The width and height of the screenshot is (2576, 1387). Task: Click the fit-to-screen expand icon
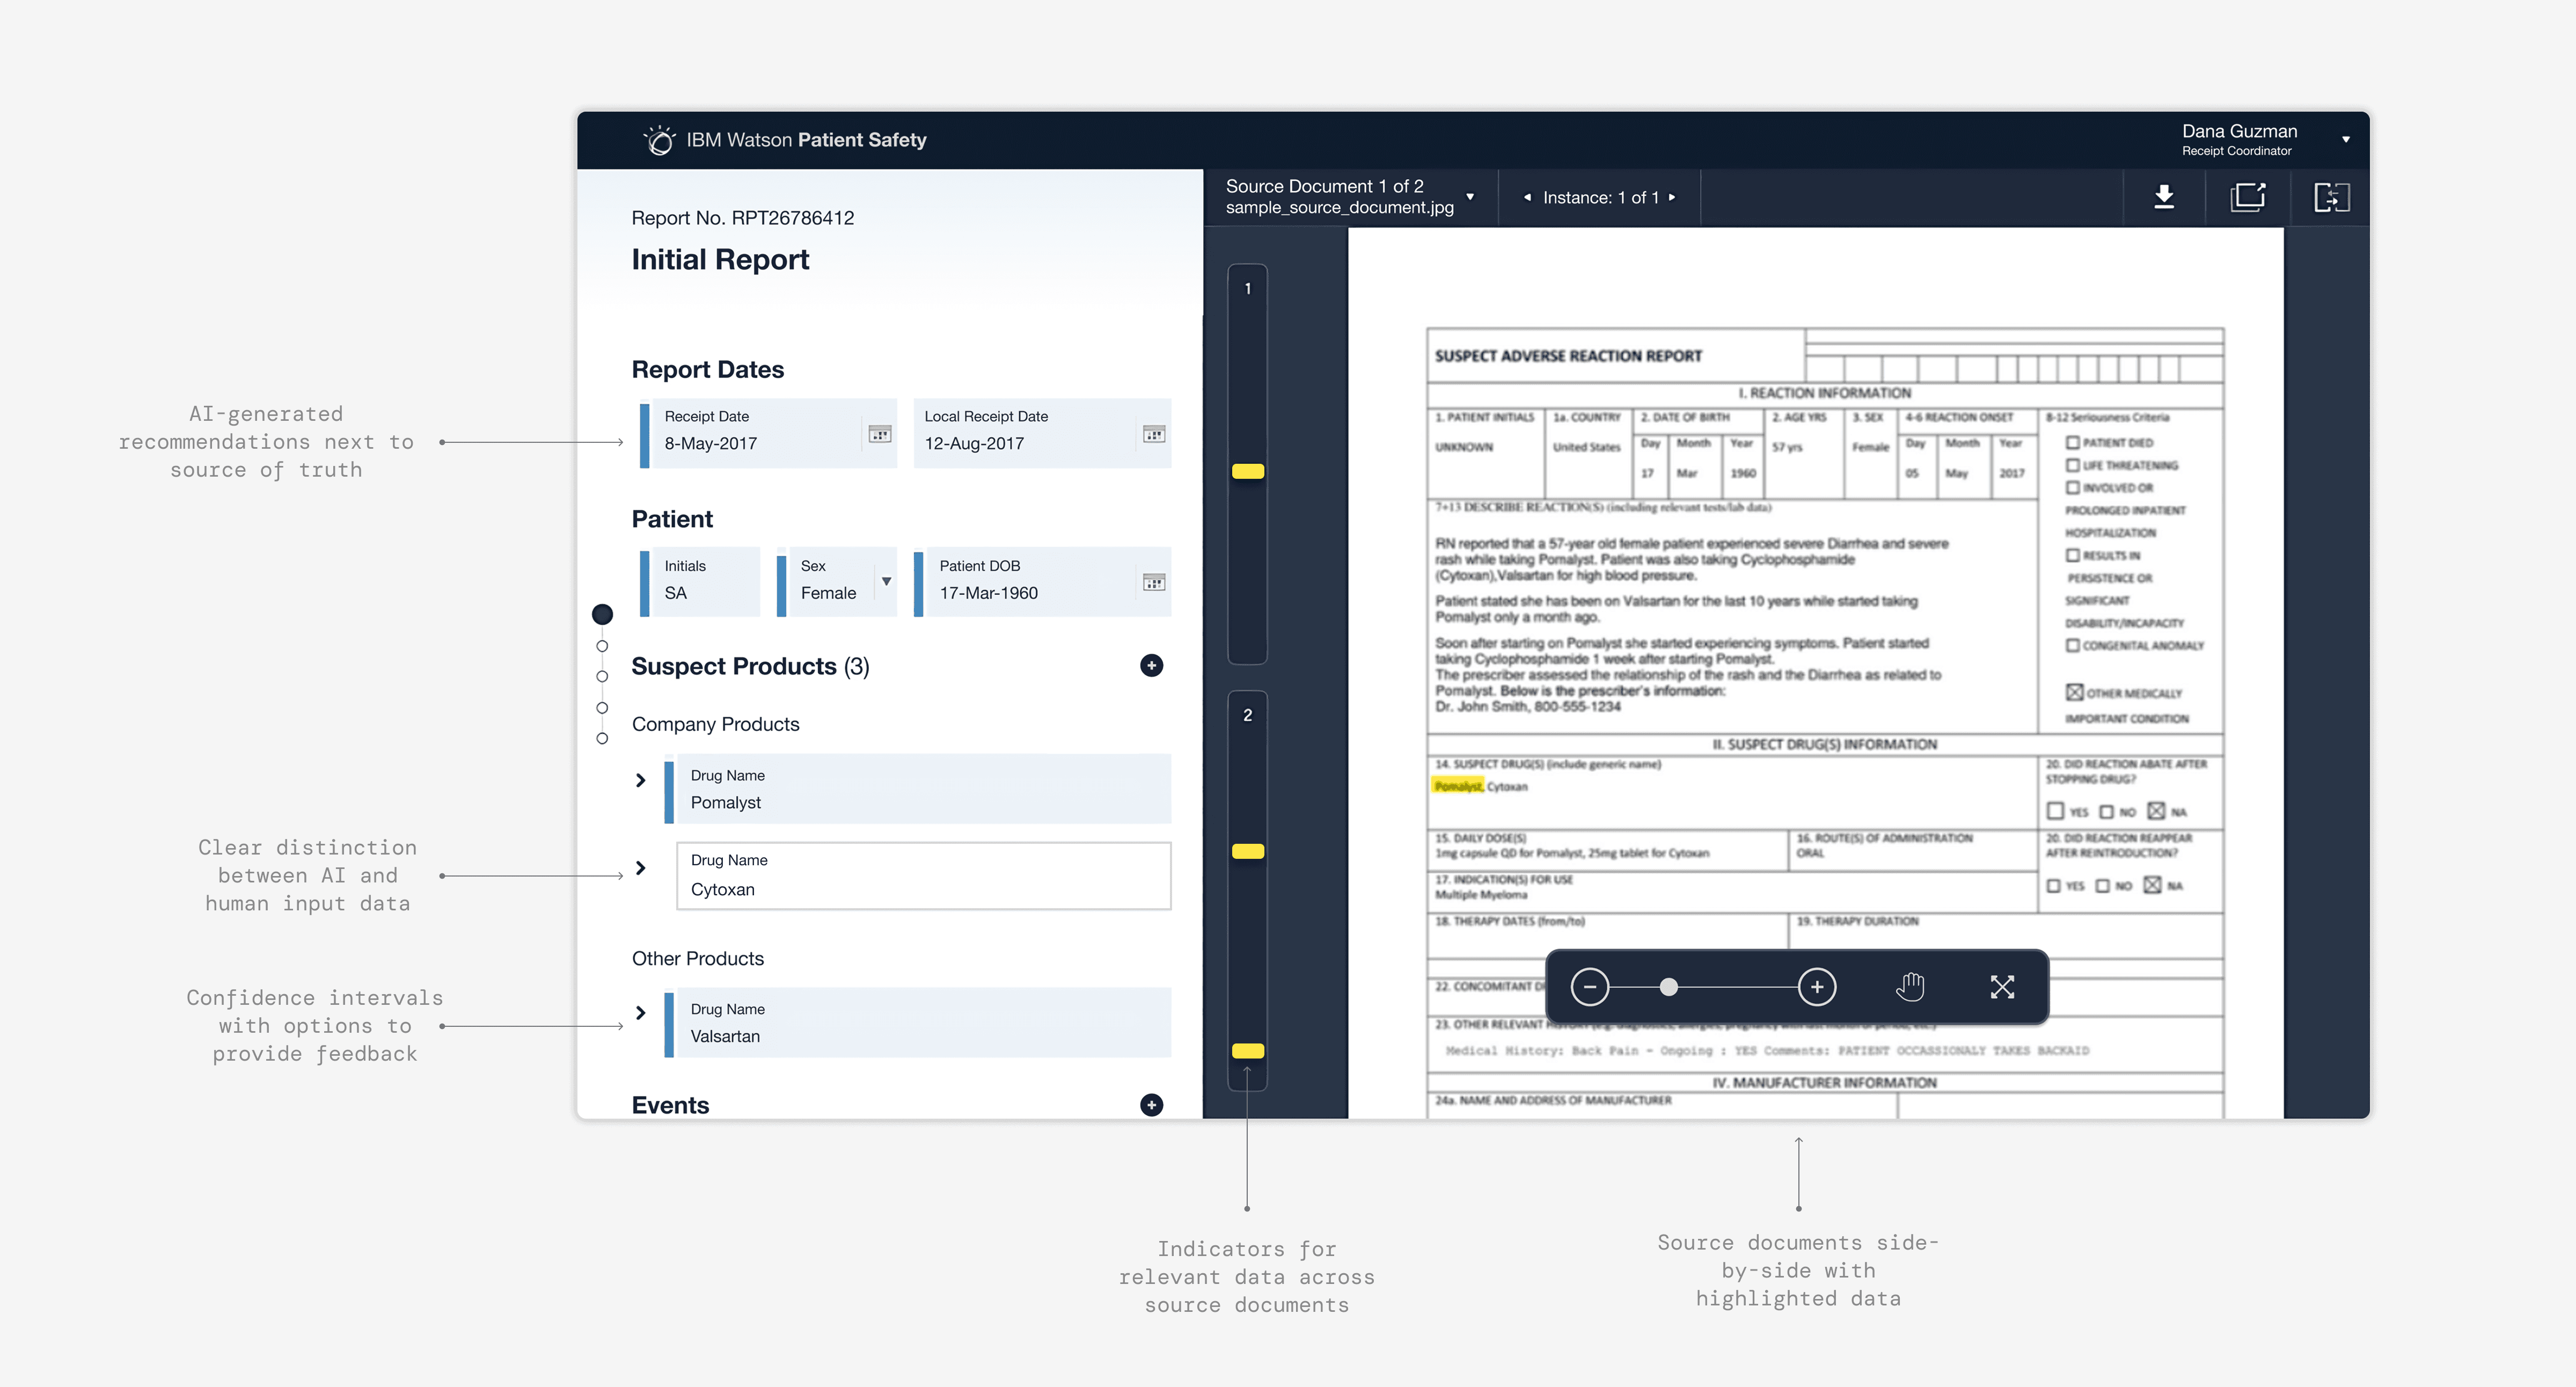[x=2002, y=987]
